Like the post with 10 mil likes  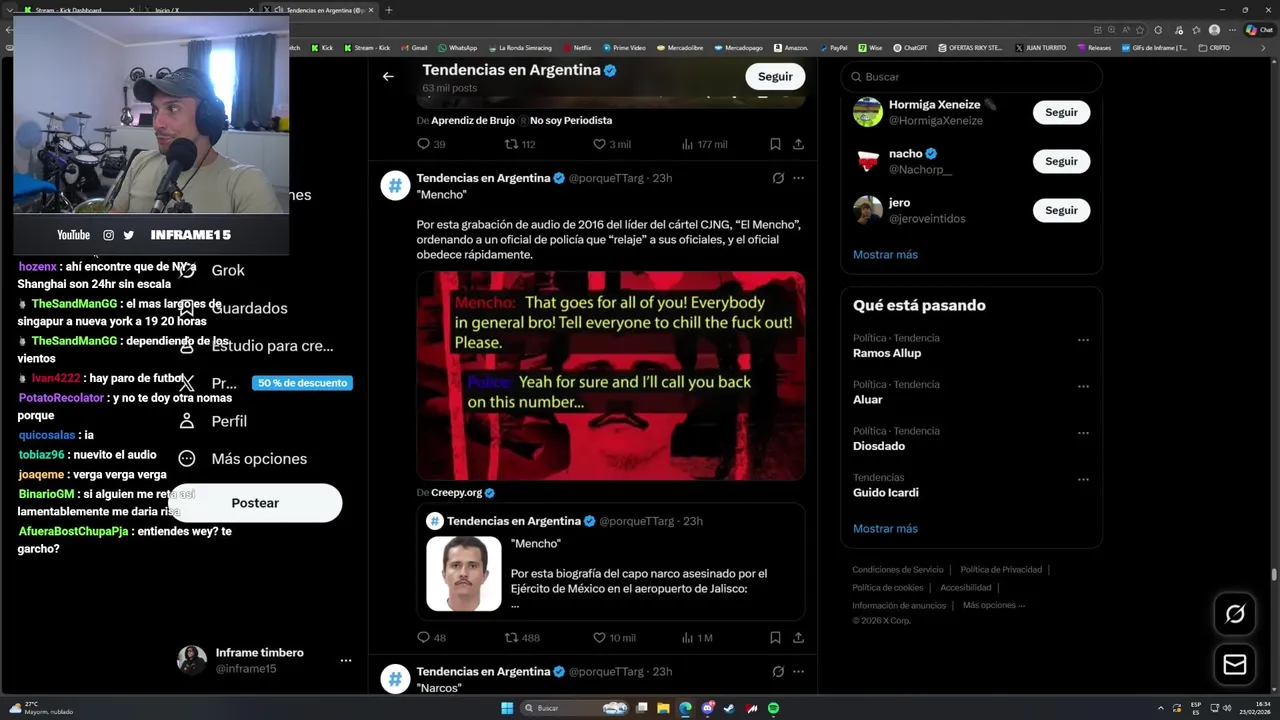pyautogui.click(x=614, y=637)
